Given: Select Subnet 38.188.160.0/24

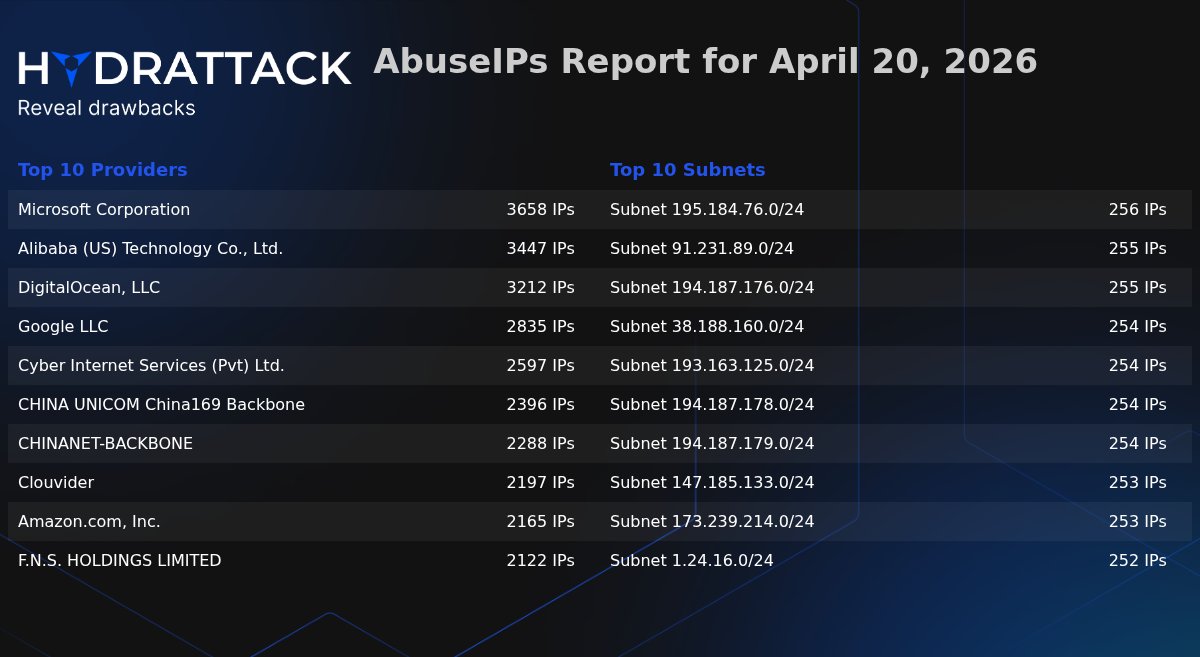Looking at the screenshot, I should (x=707, y=327).
